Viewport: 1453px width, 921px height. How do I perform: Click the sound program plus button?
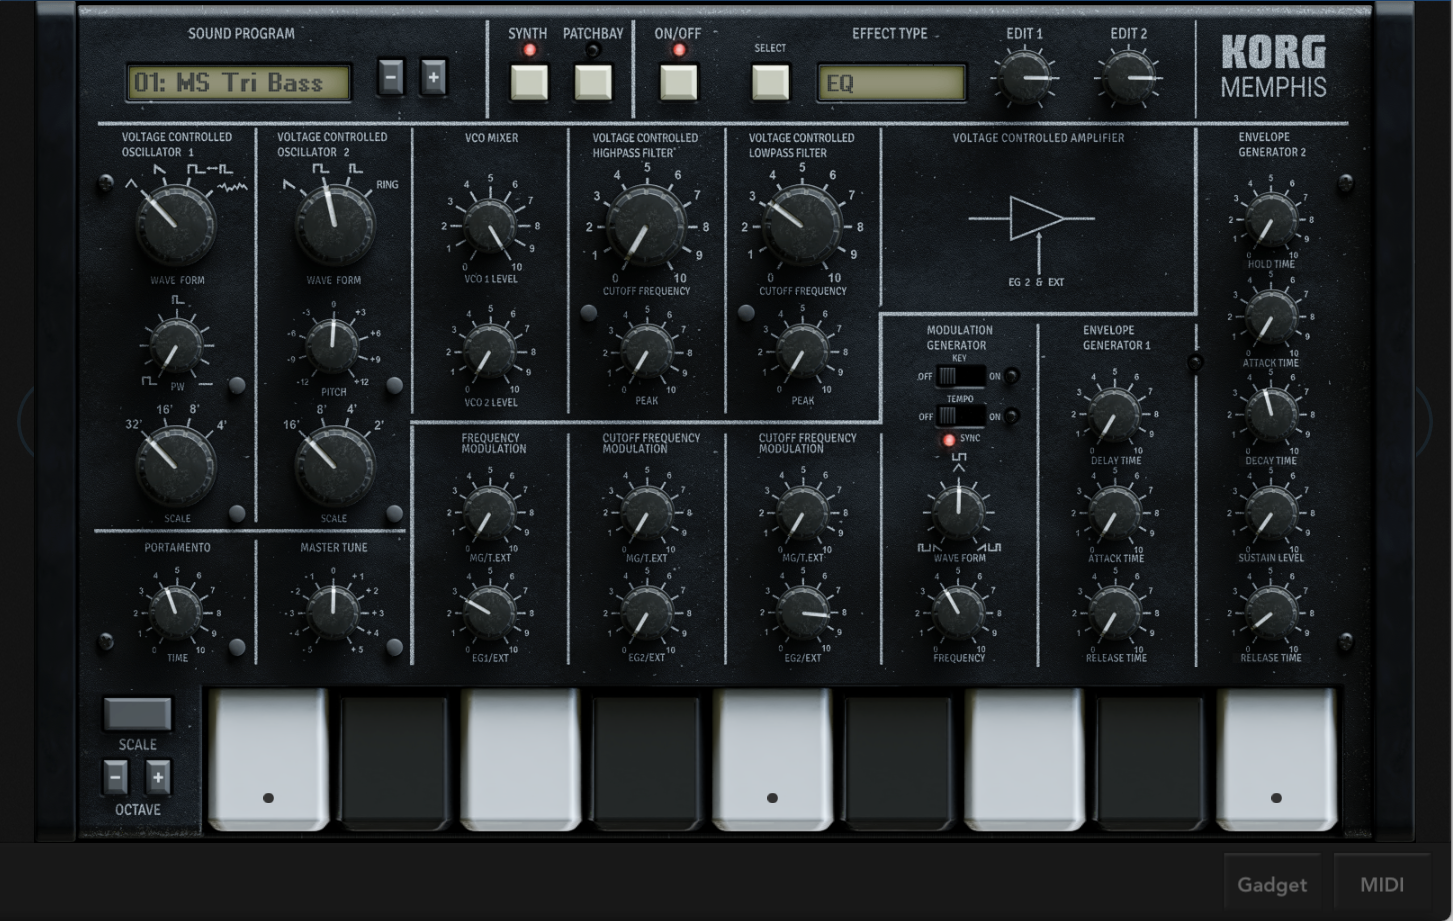(433, 77)
